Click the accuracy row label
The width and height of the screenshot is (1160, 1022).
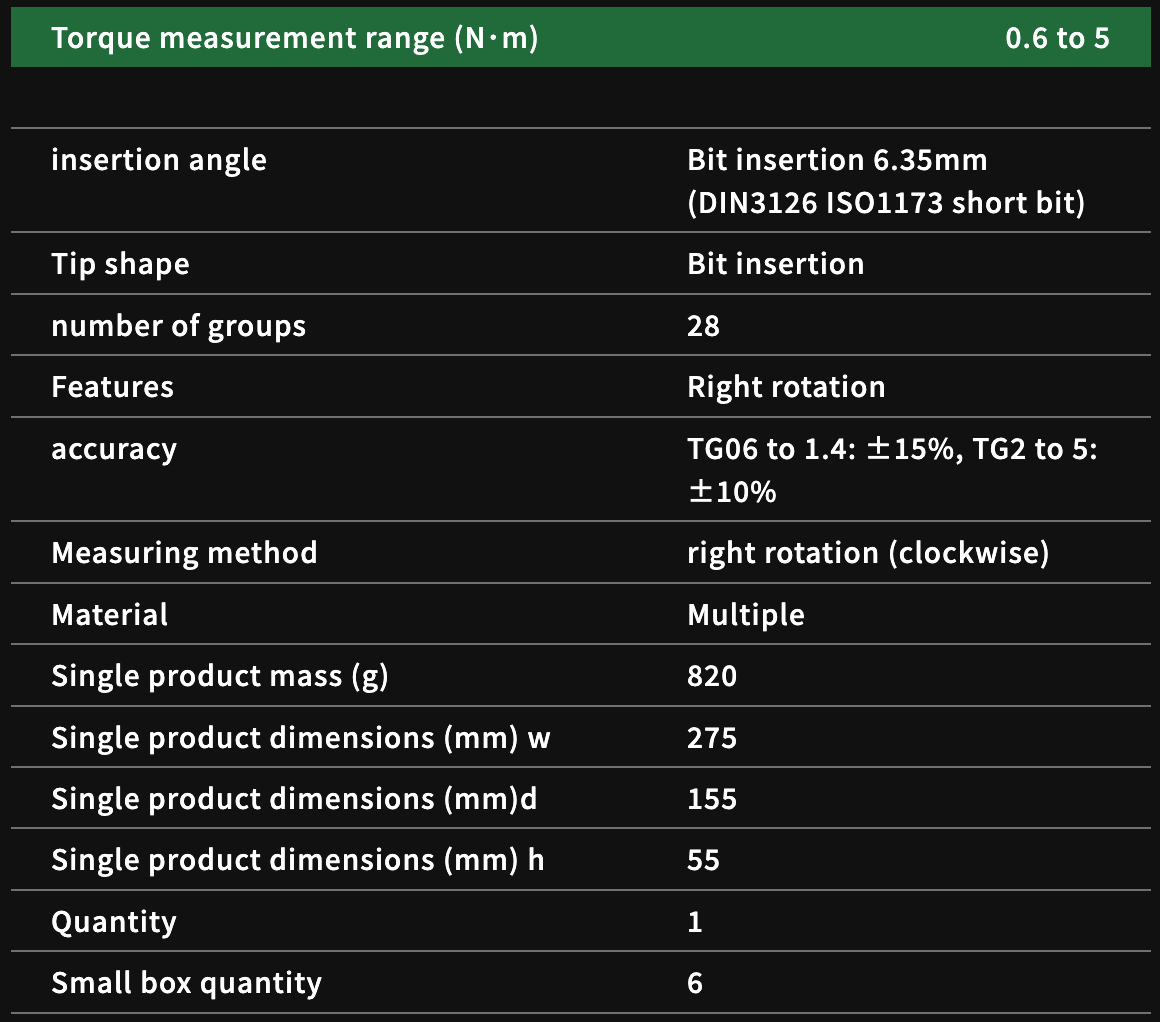tap(114, 449)
